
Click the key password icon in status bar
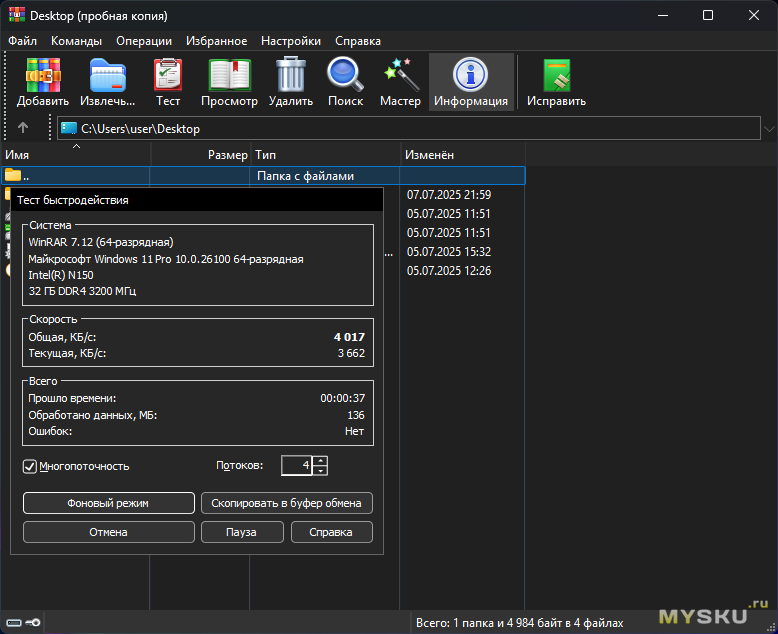(x=33, y=623)
